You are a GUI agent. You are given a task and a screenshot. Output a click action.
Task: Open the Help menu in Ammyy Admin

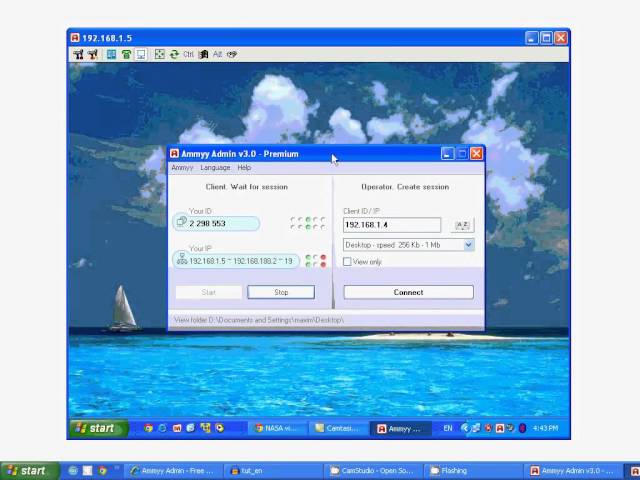click(x=244, y=168)
